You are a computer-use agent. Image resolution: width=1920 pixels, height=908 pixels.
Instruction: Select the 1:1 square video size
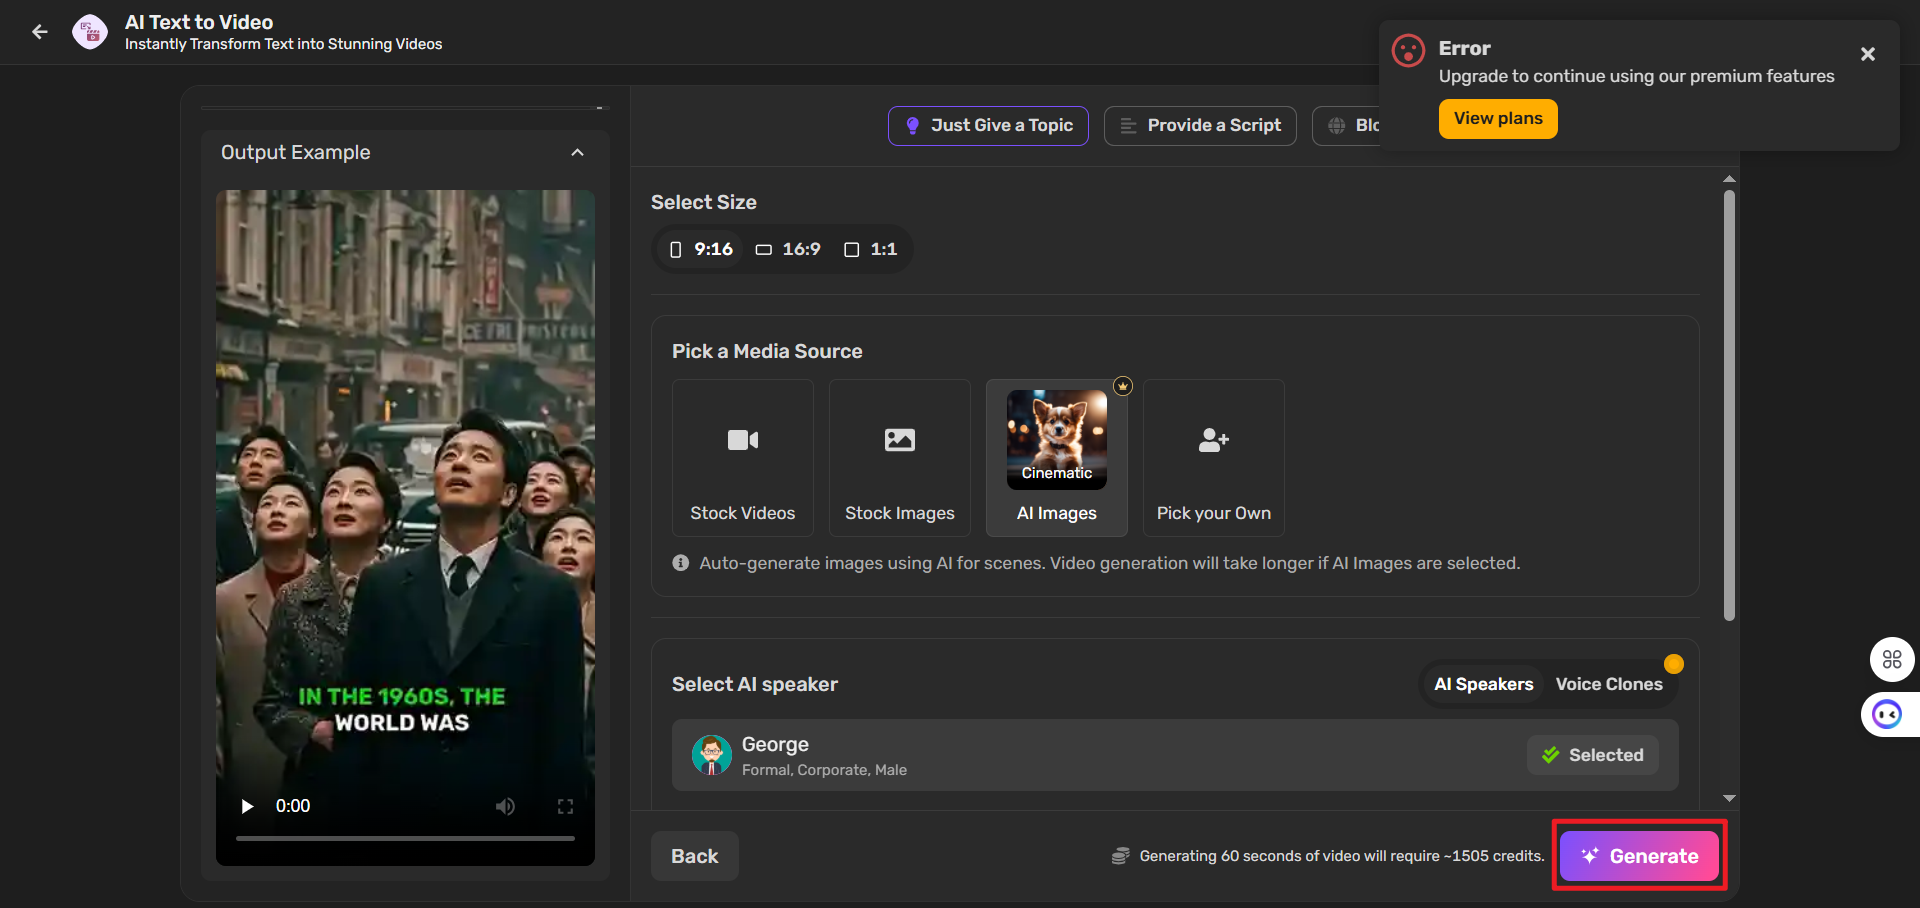click(x=871, y=249)
